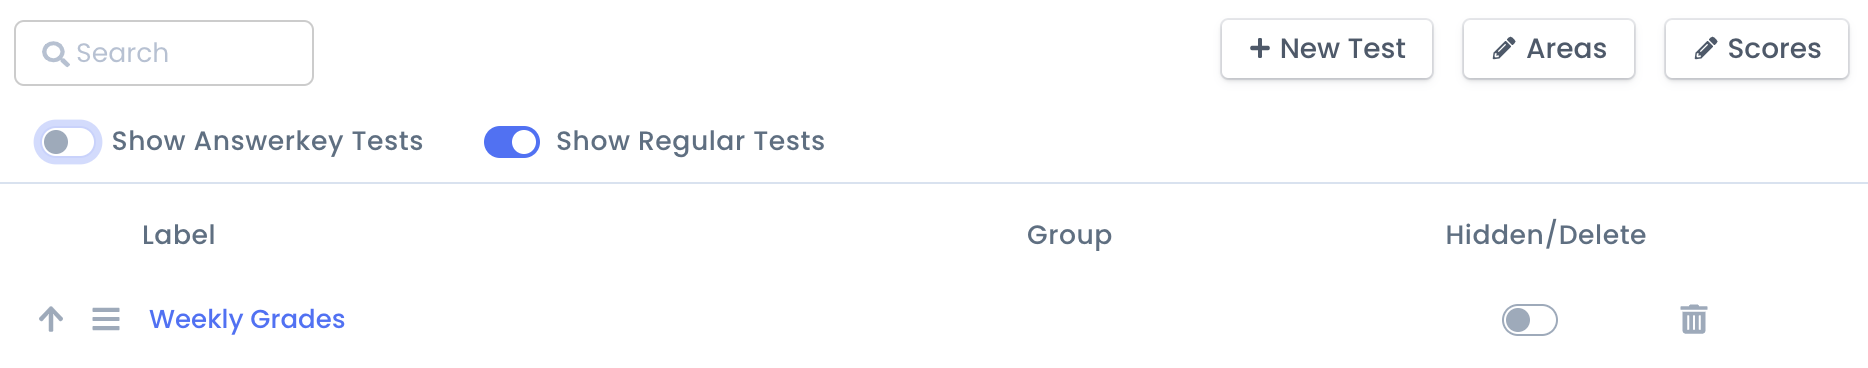The width and height of the screenshot is (1868, 368).
Task: Enable the Show Answerkey Tests switch
Action: (x=68, y=142)
